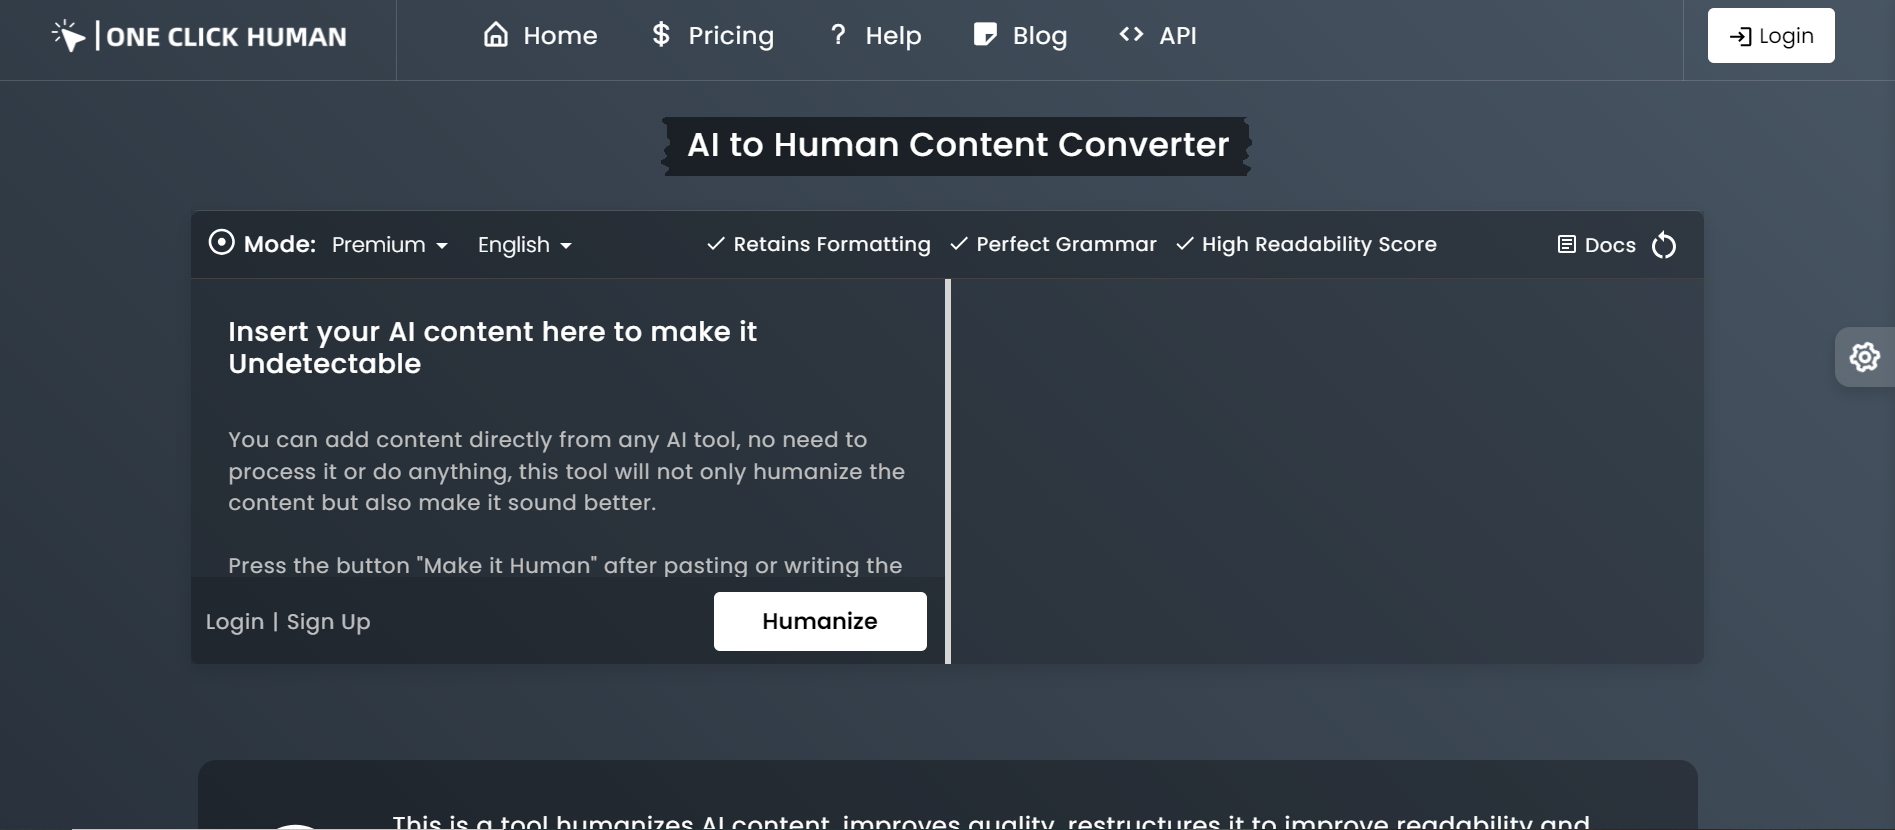
Task: Click checkmark beside Perfect Grammar
Action: pyautogui.click(x=958, y=244)
